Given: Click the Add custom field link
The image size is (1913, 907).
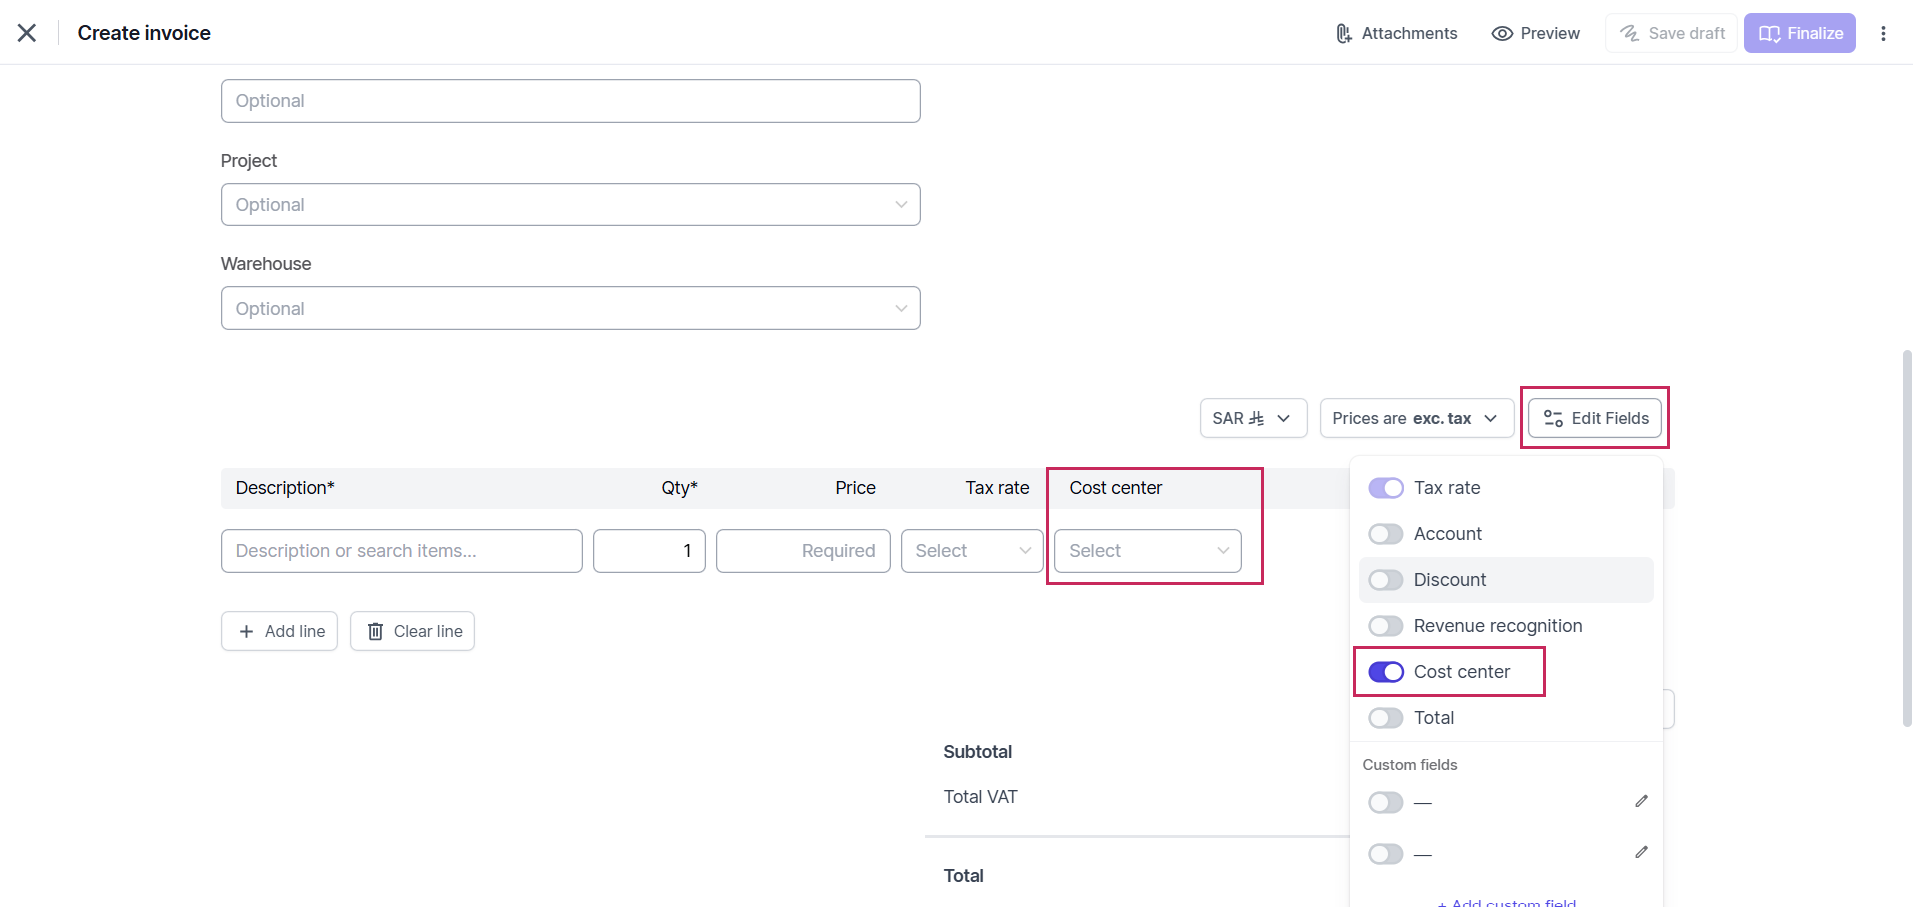Looking at the screenshot, I should pyautogui.click(x=1507, y=902).
